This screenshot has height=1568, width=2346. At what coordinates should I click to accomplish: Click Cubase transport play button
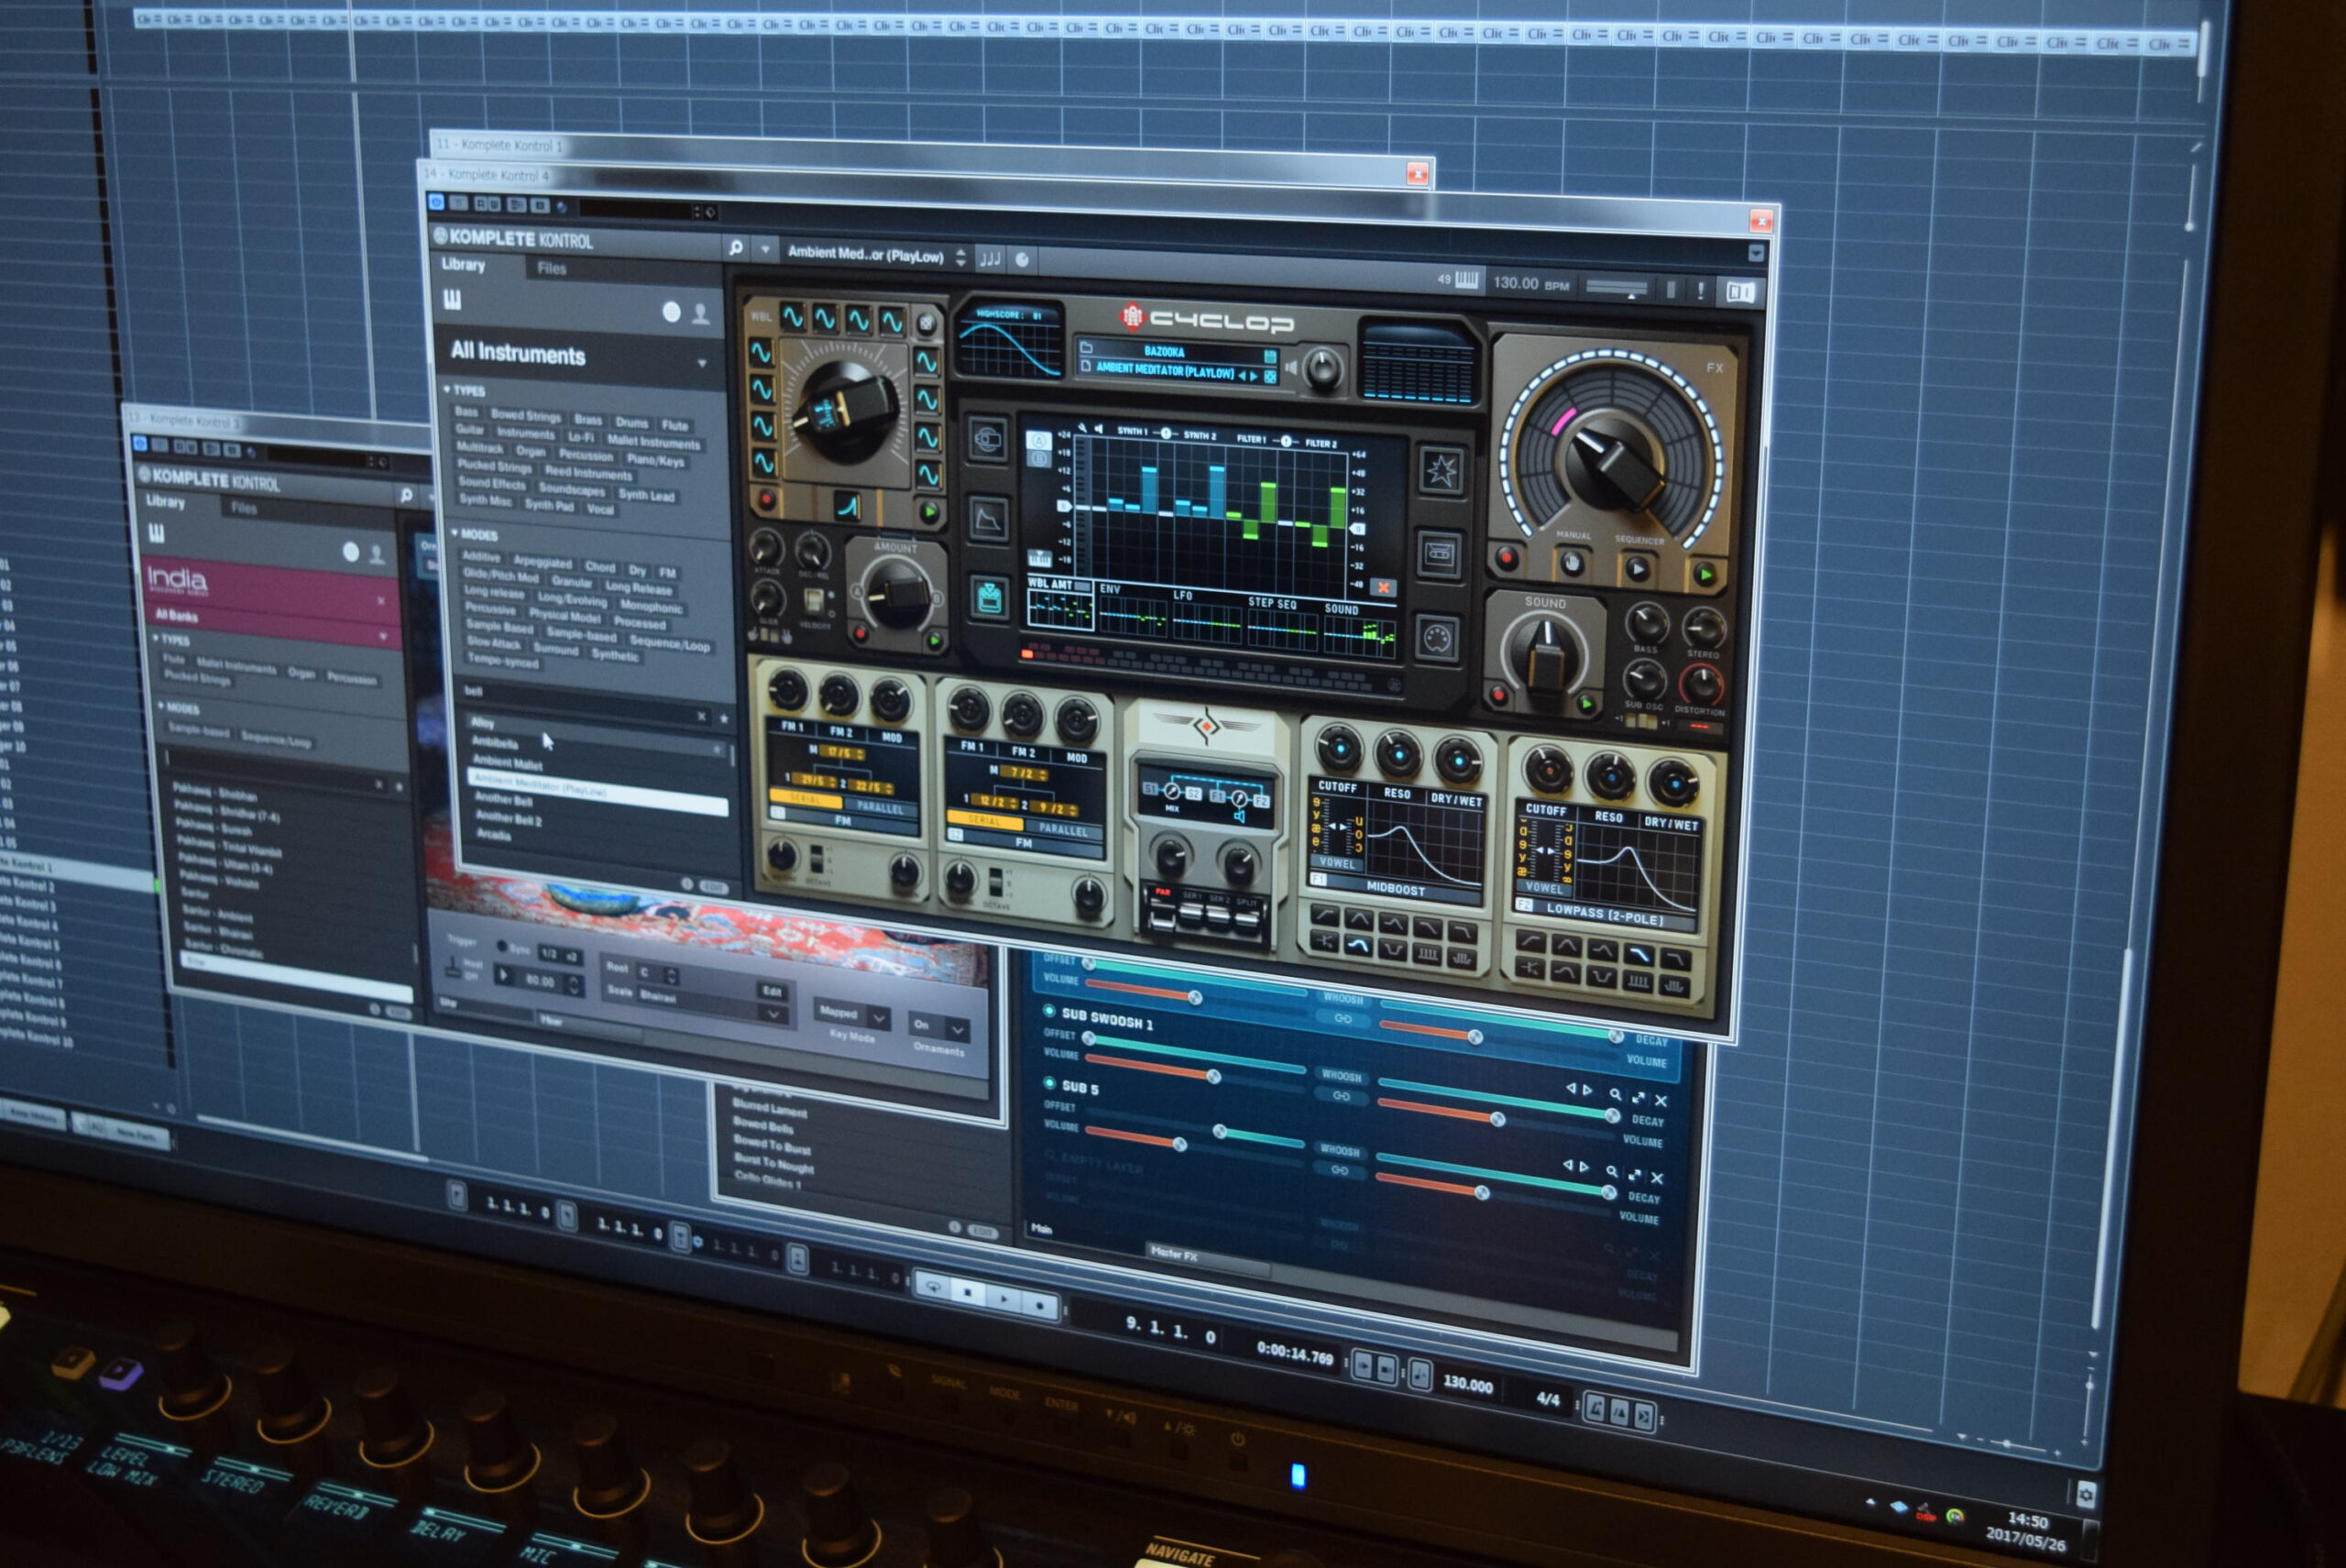coord(1004,1299)
